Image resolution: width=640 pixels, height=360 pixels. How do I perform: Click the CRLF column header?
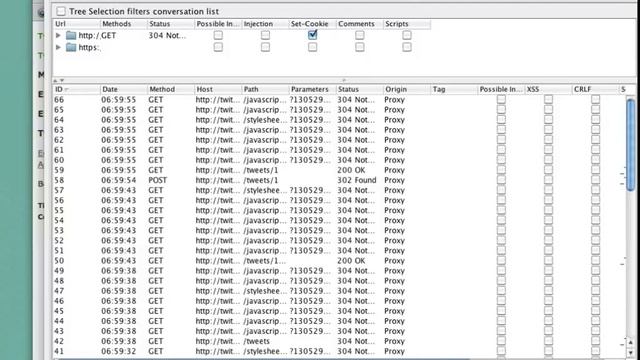click(x=596, y=89)
